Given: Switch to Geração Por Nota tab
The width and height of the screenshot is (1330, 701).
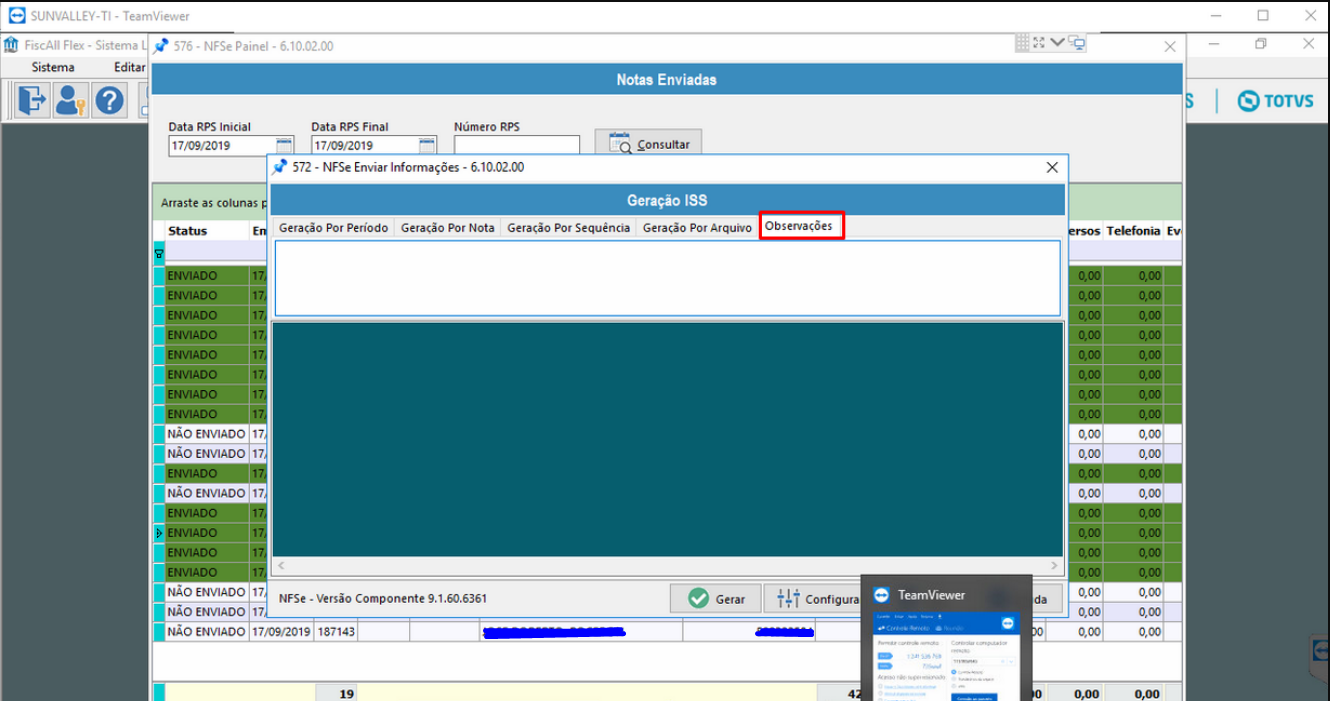Looking at the screenshot, I should pos(447,228).
